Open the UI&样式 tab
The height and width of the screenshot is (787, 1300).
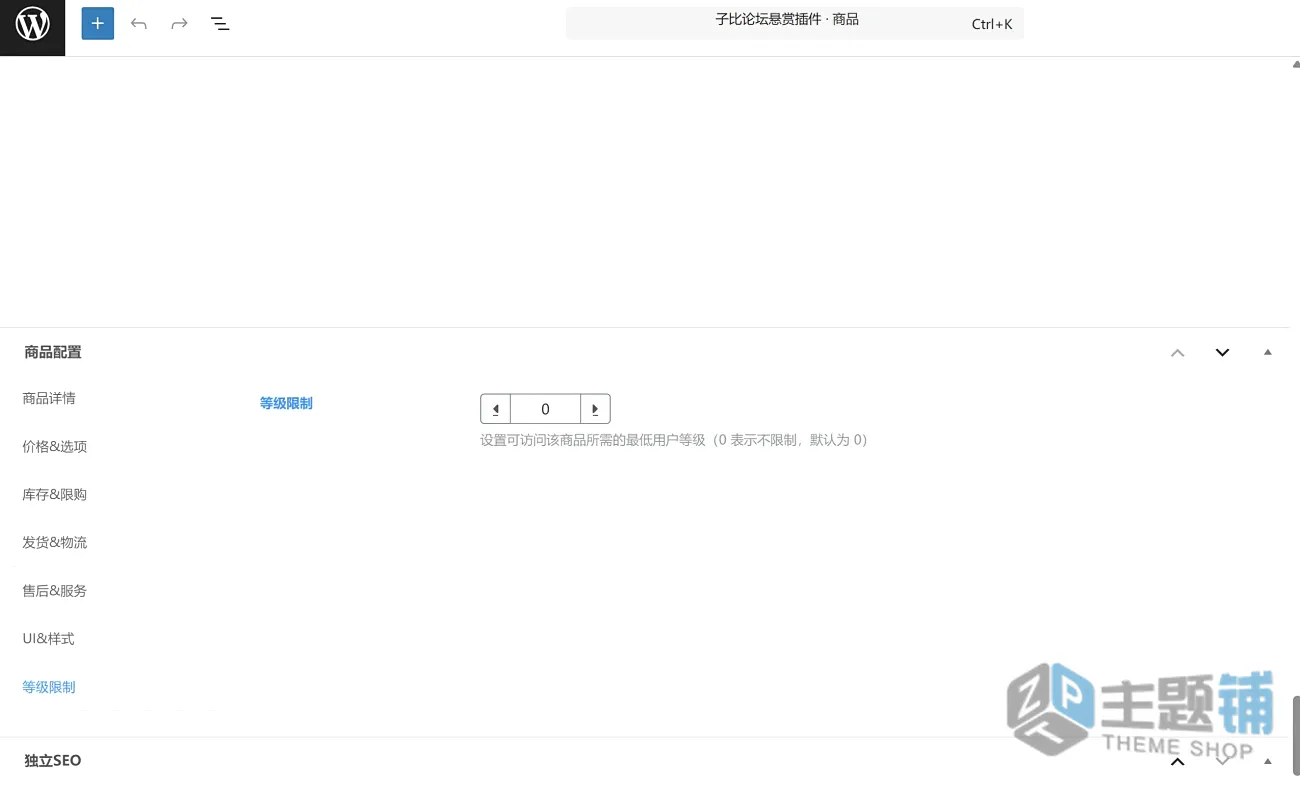(49, 638)
